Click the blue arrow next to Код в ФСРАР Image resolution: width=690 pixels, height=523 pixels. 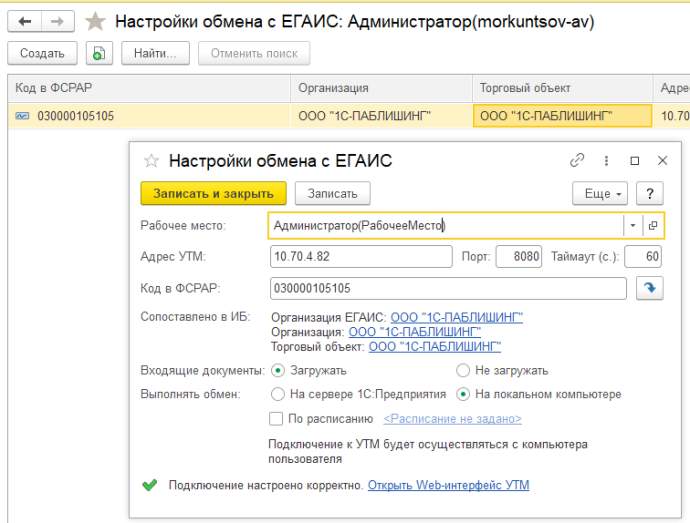coord(647,289)
